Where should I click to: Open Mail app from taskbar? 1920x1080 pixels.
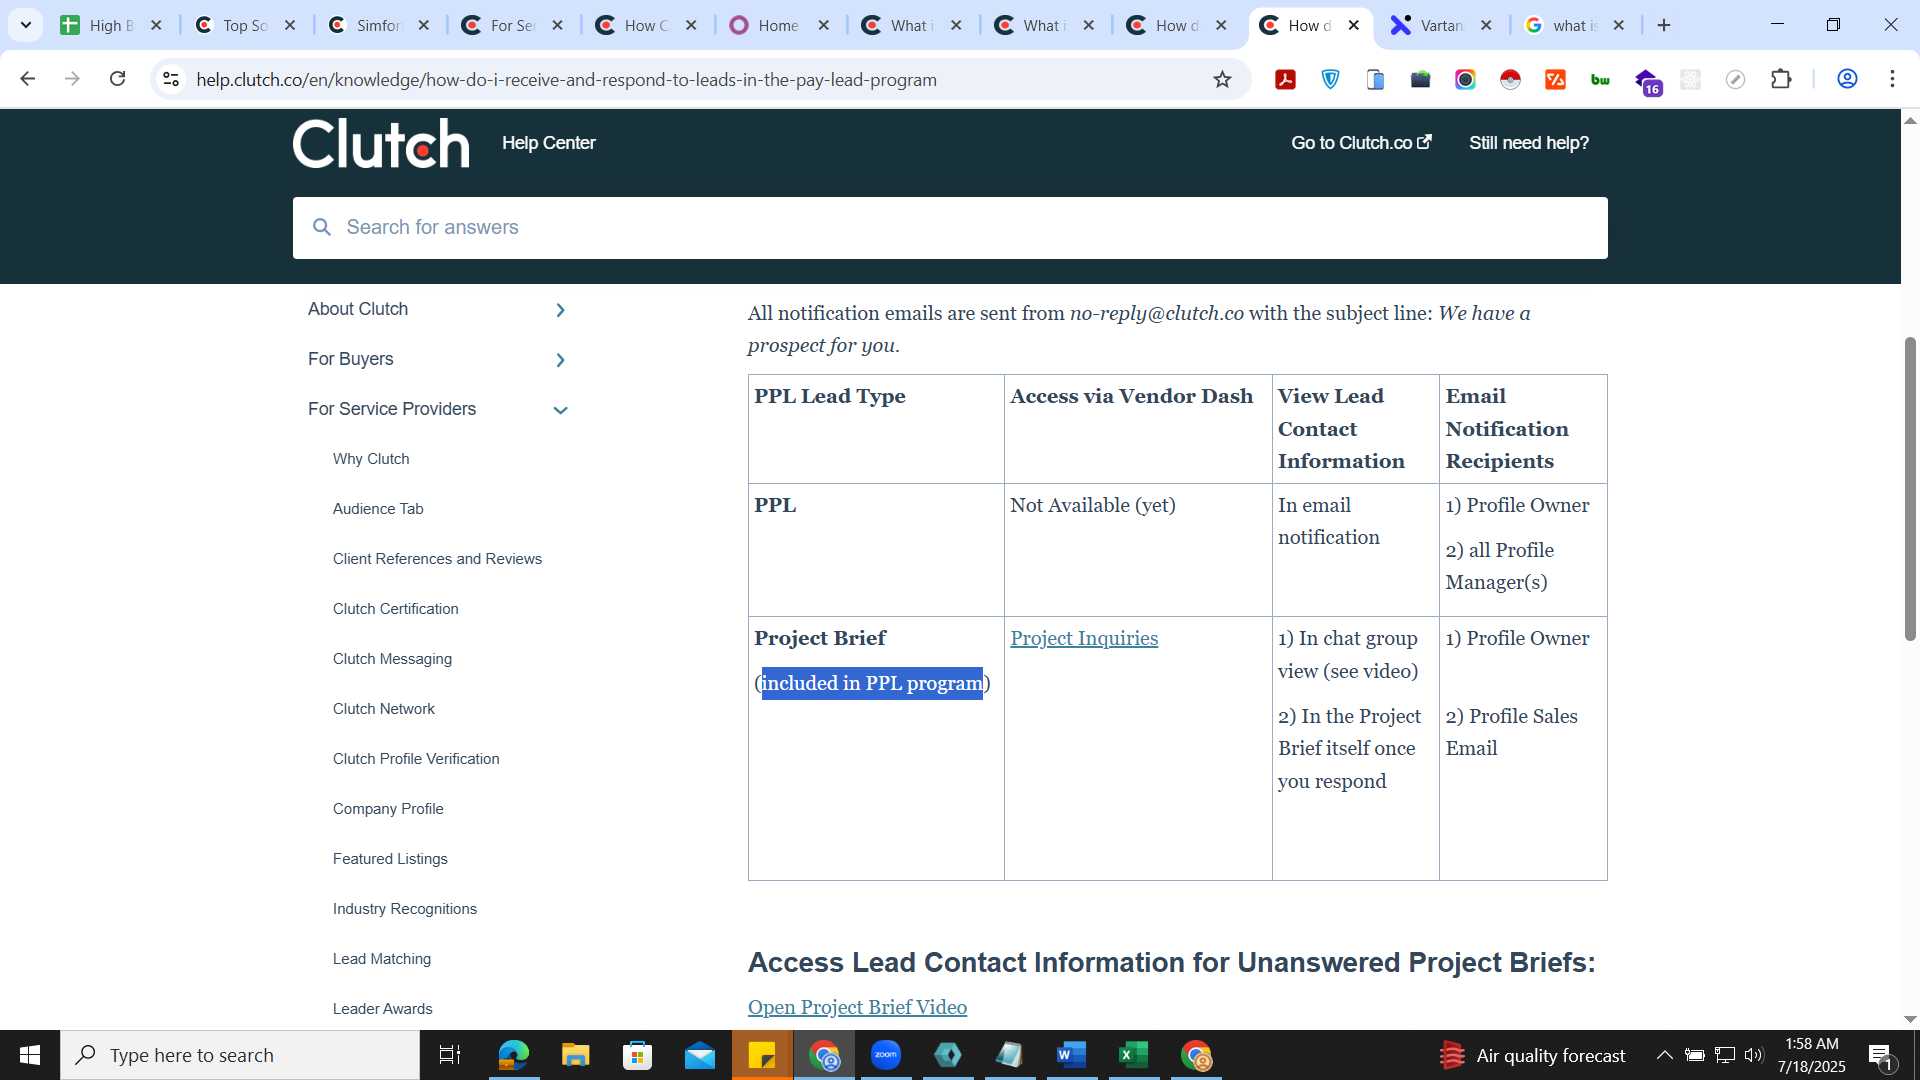[700, 1055]
